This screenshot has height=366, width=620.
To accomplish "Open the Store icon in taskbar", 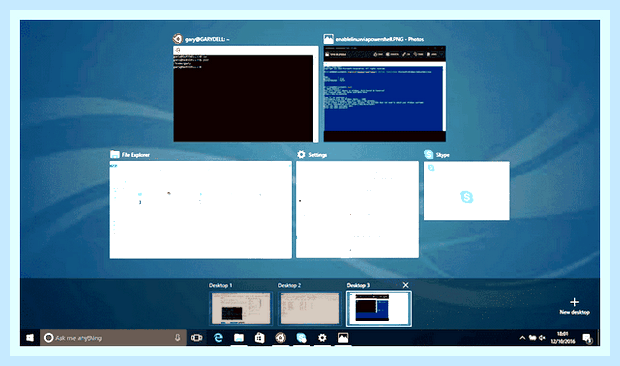I will pyautogui.click(x=260, y=338).
